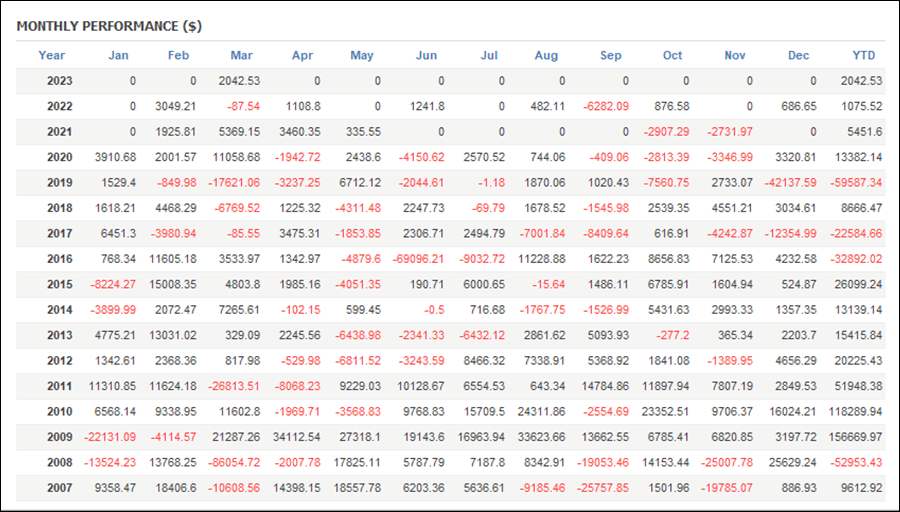
Task: Click the 2009 YTD value 156669.97
Action: point(855,437)
